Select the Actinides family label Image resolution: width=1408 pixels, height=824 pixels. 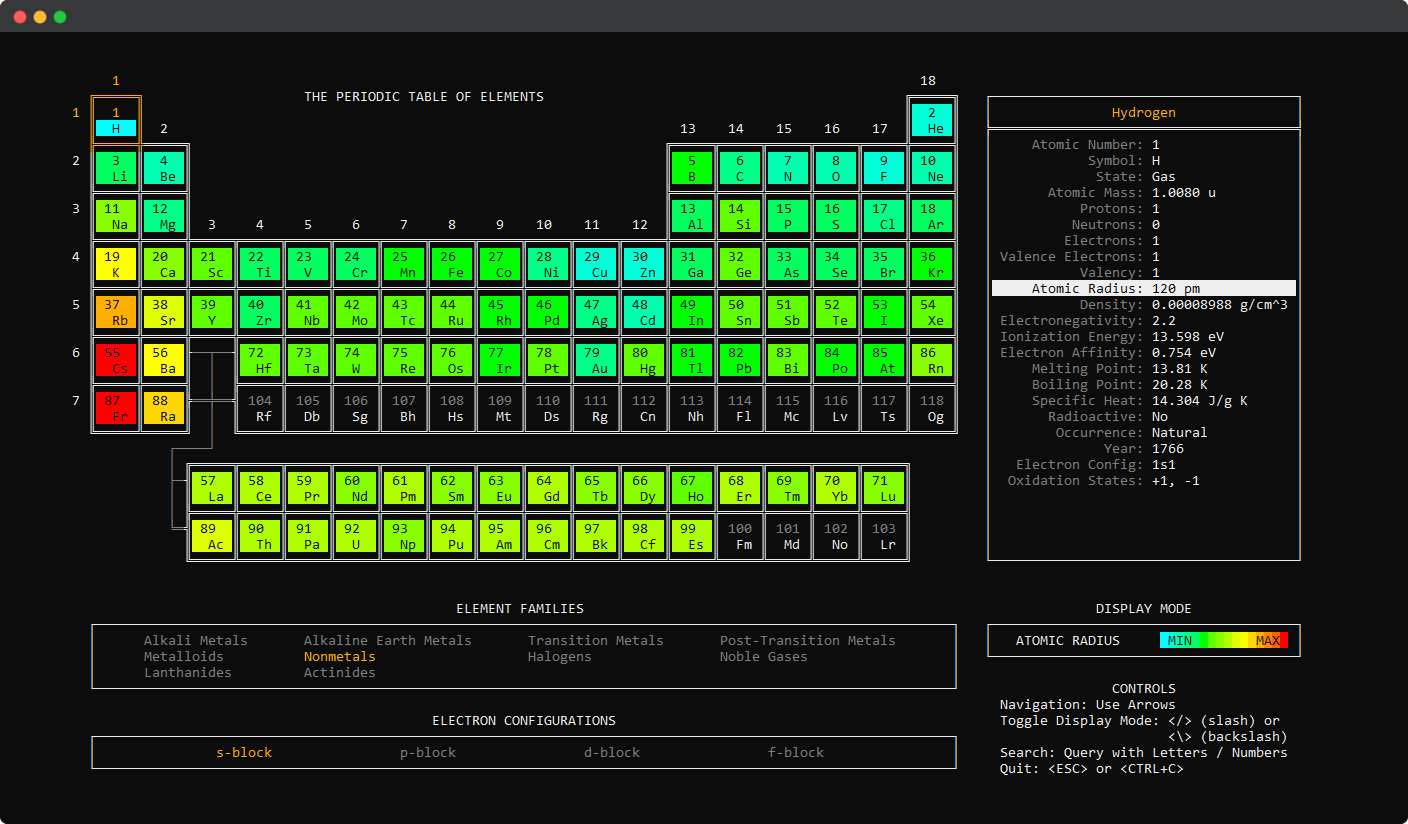pos(339,672)
